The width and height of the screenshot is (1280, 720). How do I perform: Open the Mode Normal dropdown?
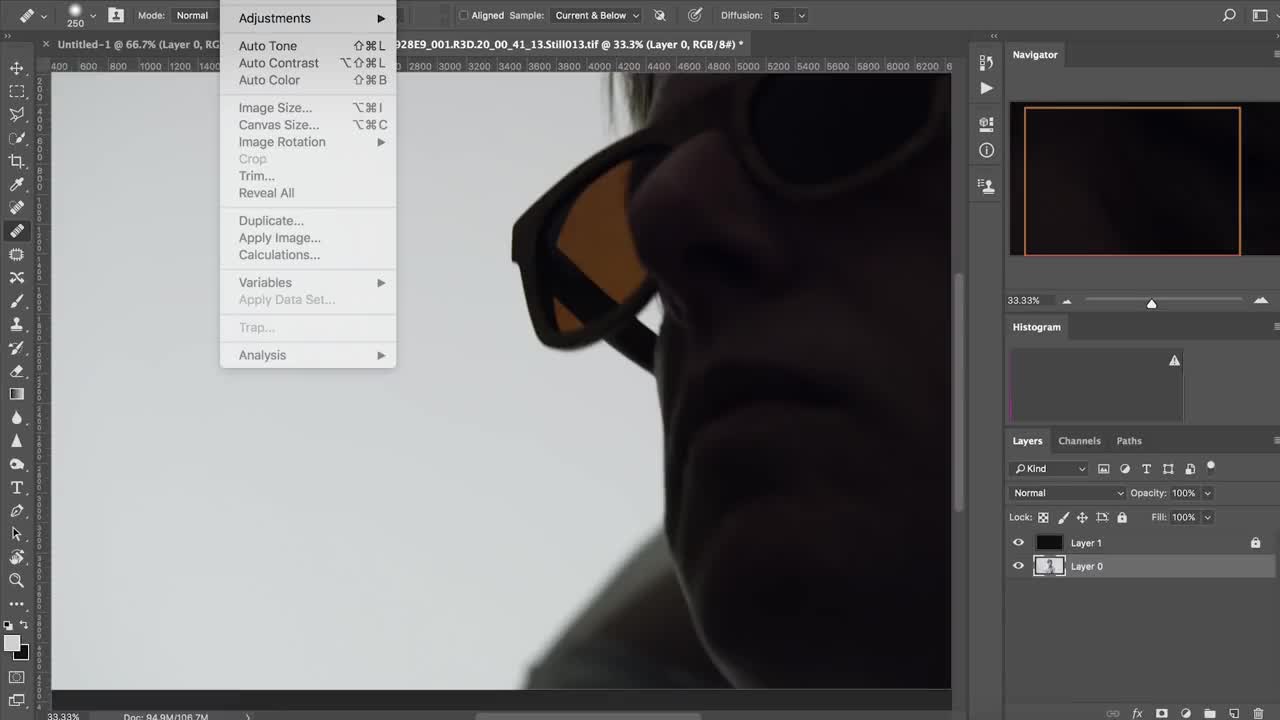point(194,15)
